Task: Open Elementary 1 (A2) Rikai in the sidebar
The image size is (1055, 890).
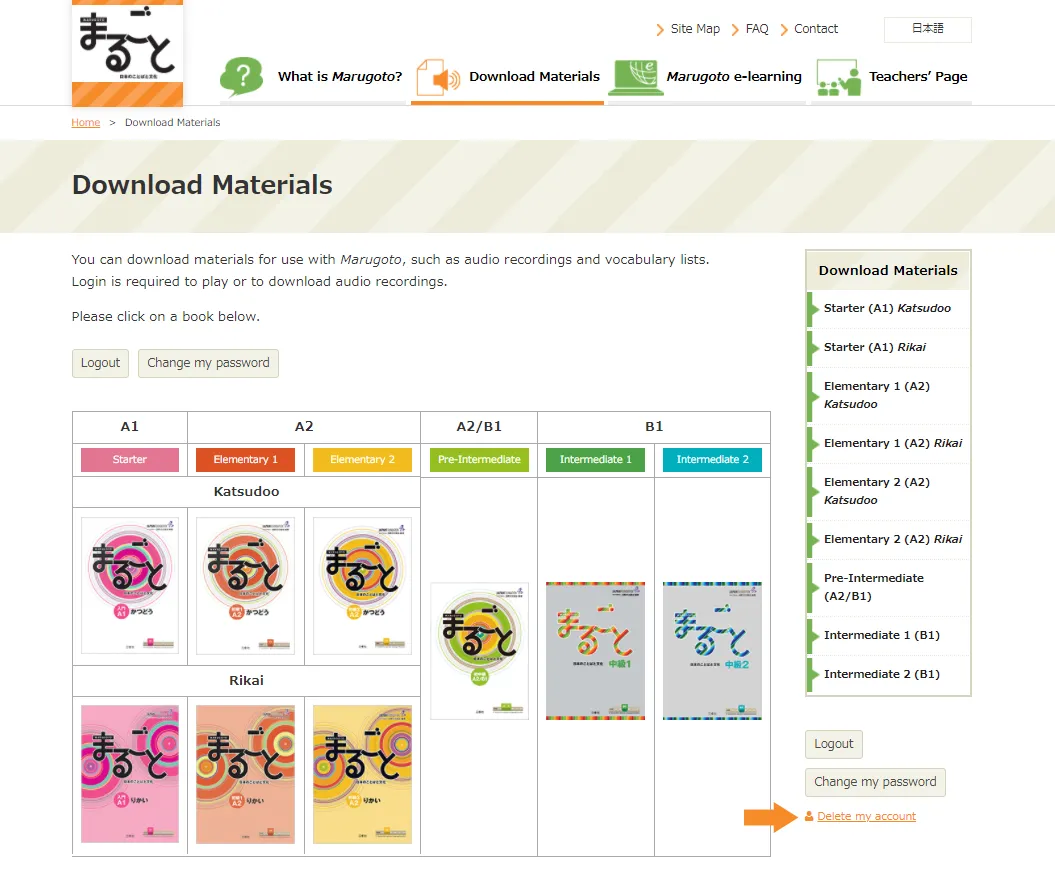Action: click(888, 444)
